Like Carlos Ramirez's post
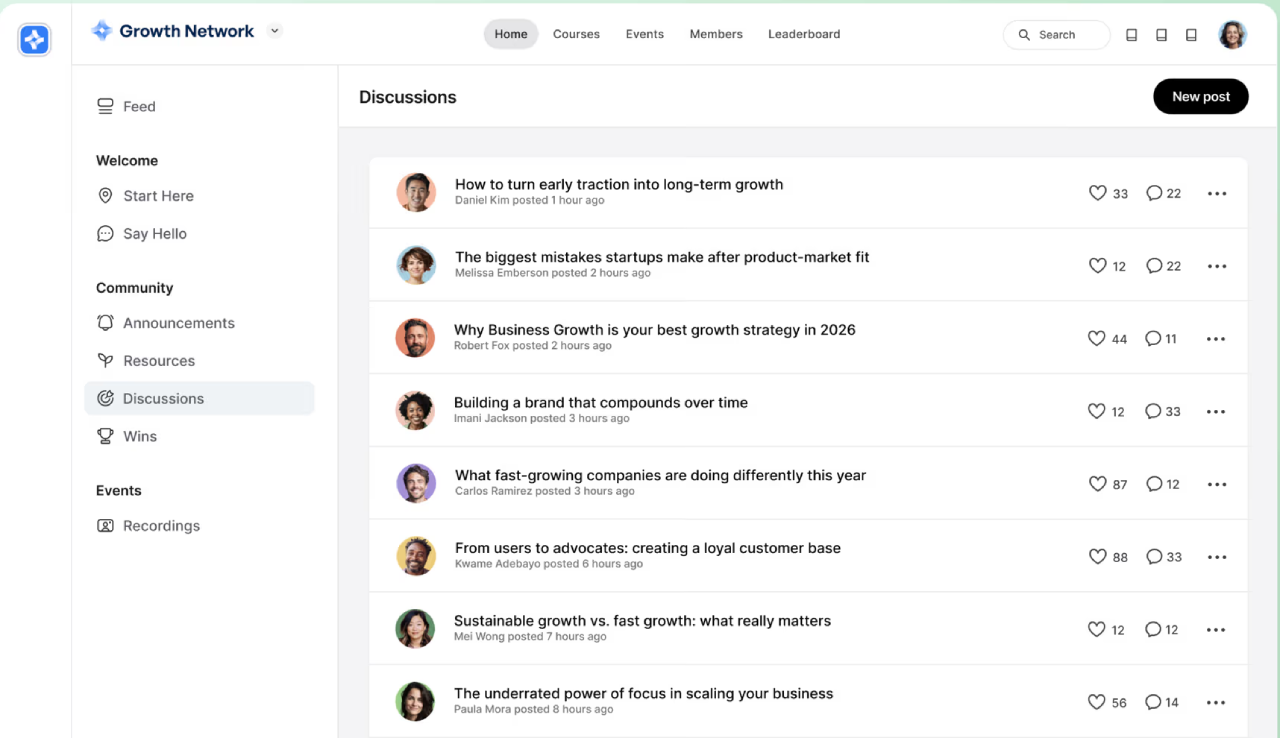1280x738 pixels. click(x=1097, y=484)
